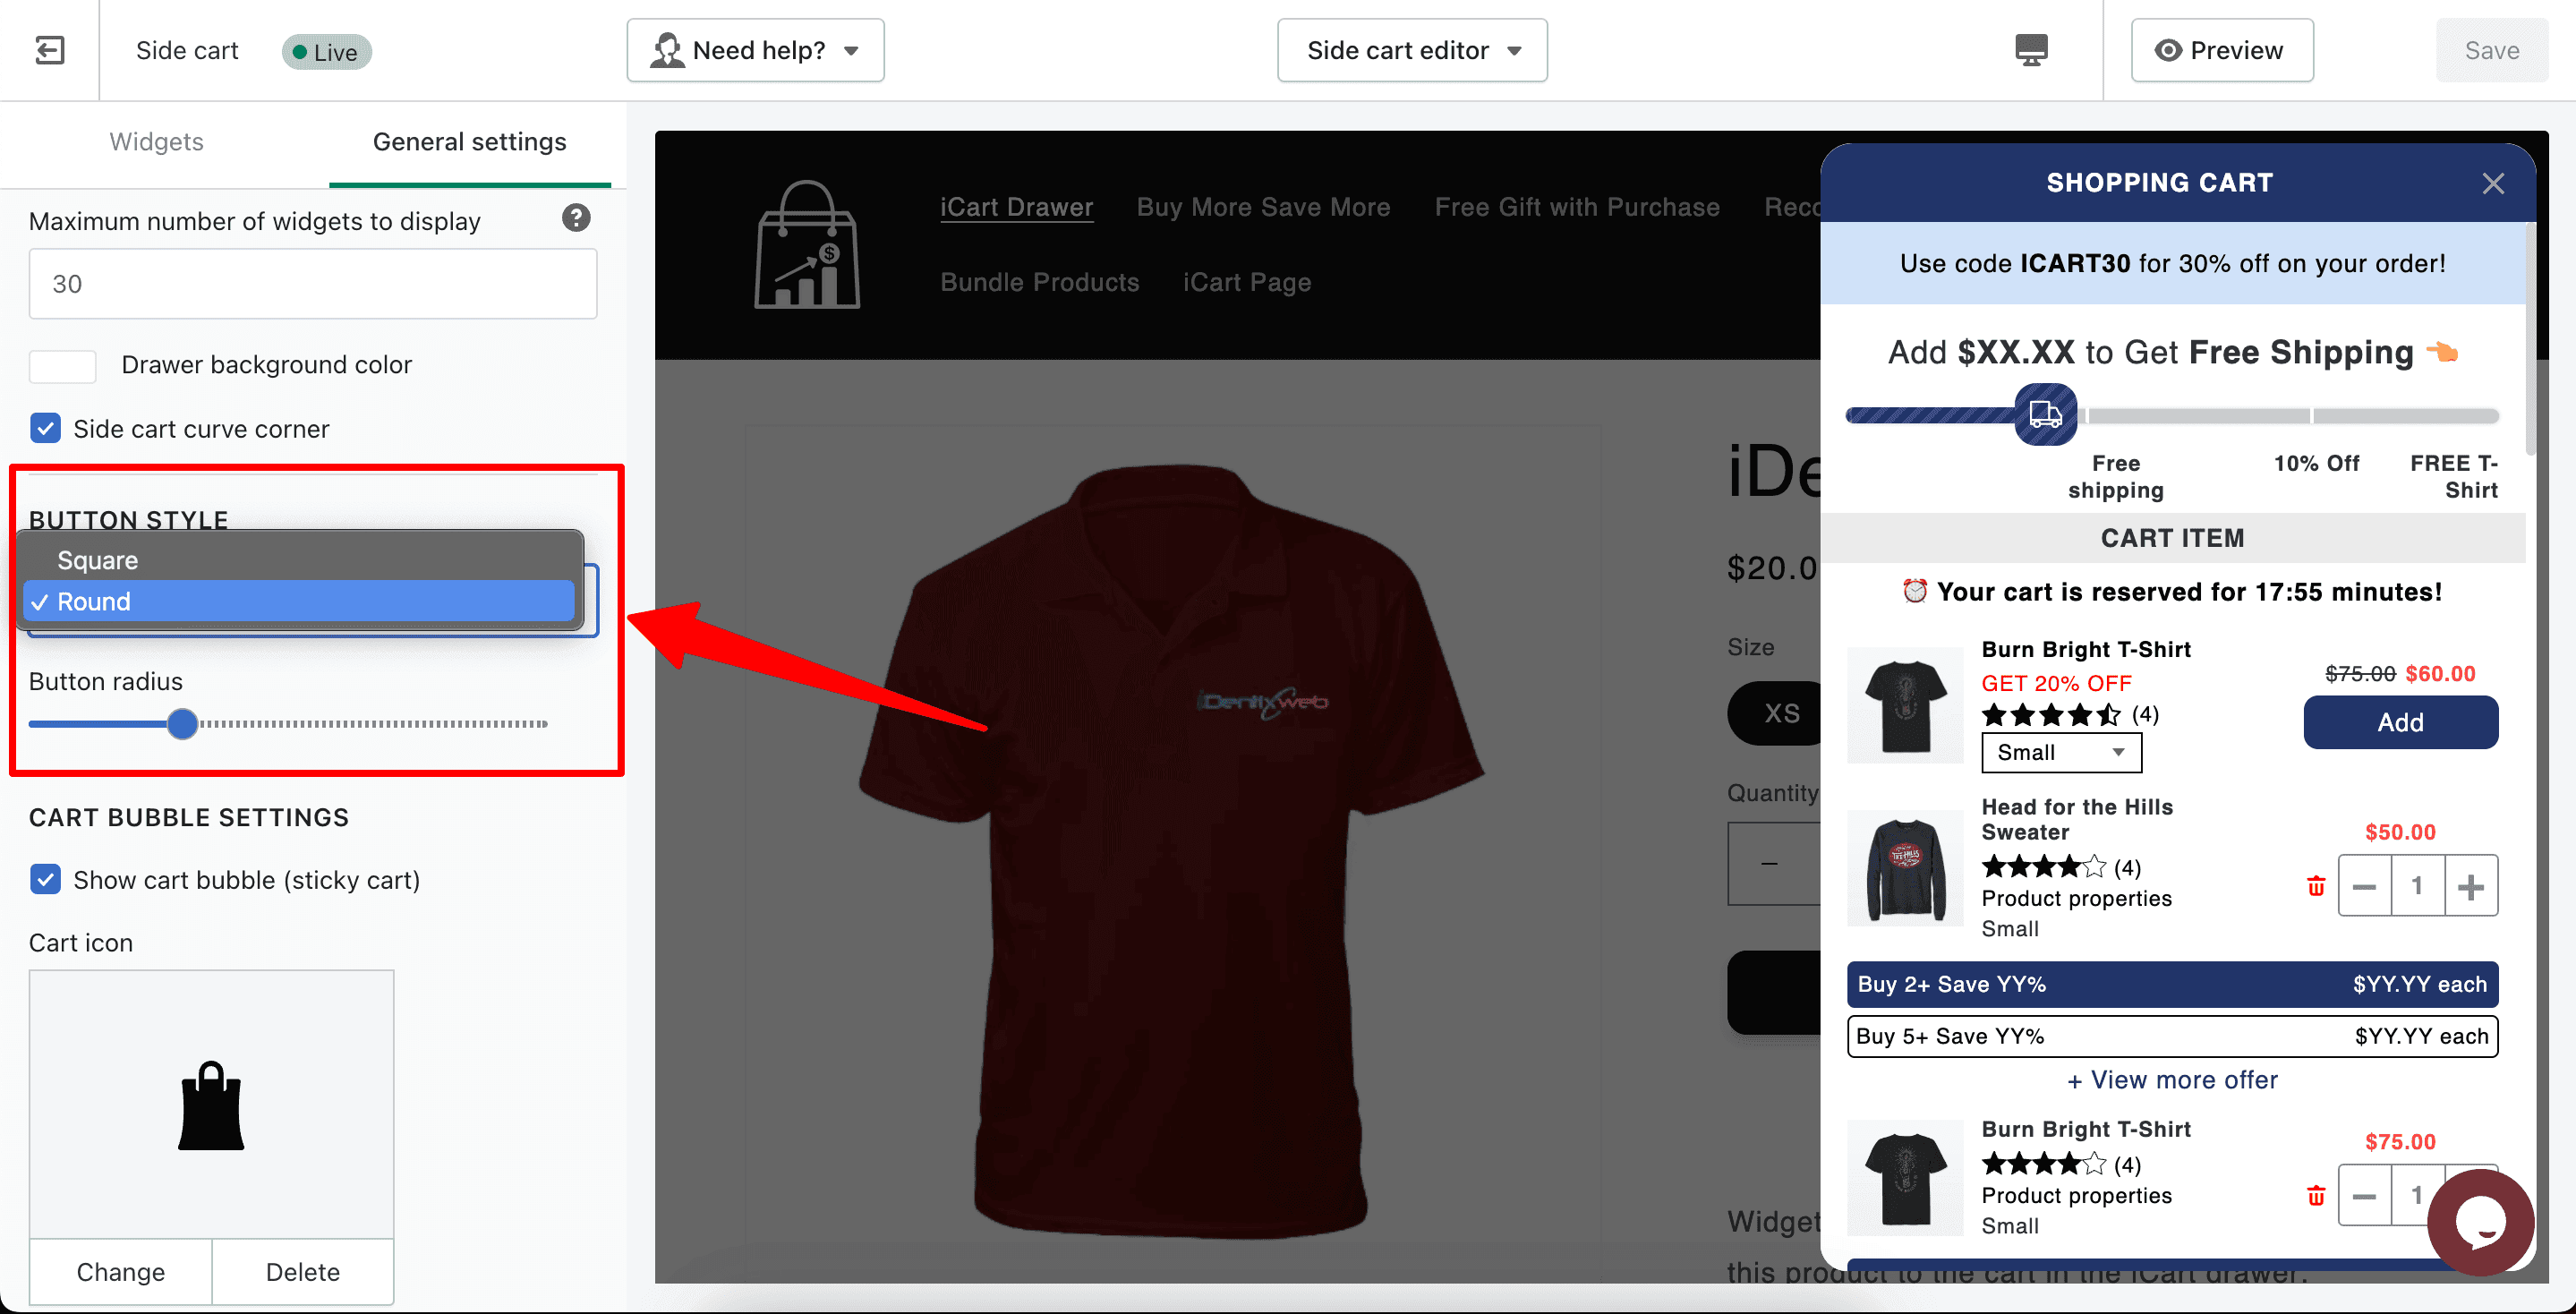Increase Head for the Hills Sweater quantity
The image size is (2576, 1314).
coord(2470,886)
